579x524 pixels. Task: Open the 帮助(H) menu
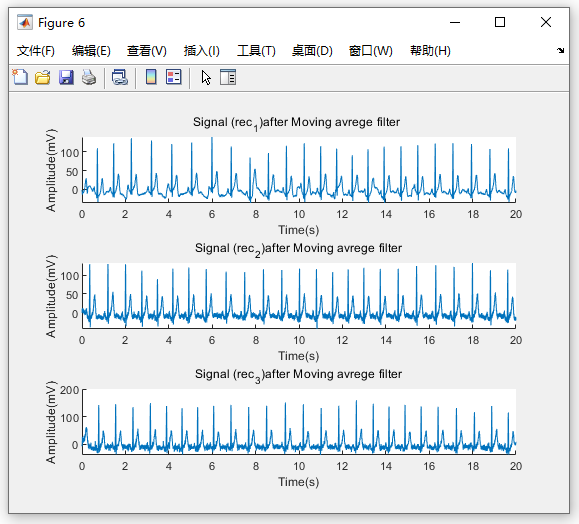pyautogui.click(x=430, y=51)
